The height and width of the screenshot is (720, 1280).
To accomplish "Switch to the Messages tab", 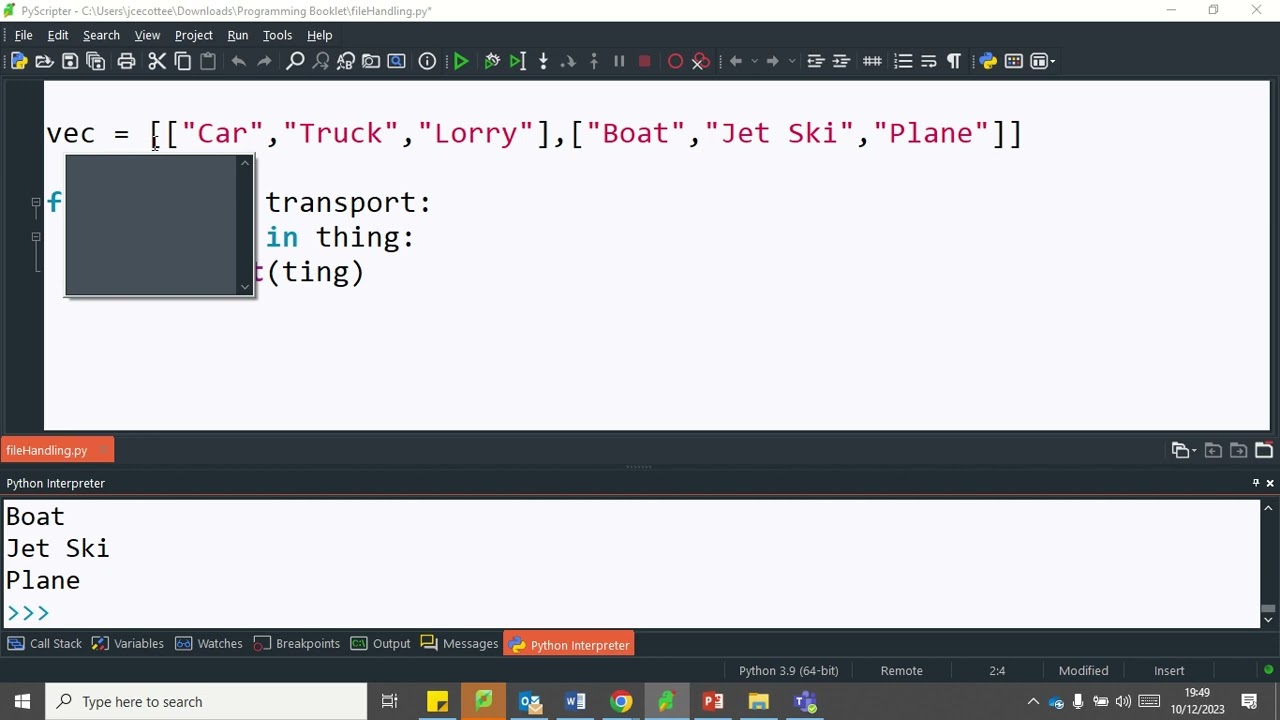I will [460, 644].
